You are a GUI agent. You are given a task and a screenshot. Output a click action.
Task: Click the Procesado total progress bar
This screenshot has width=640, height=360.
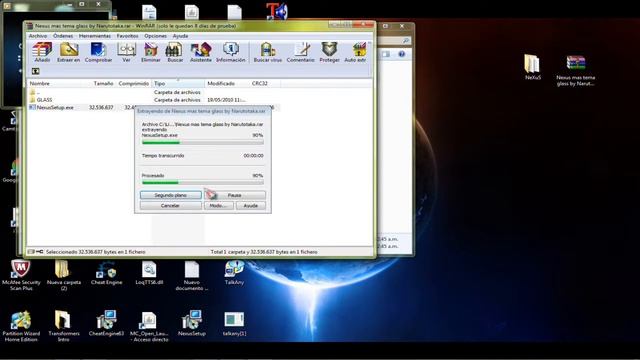click(x=202, y=182)
